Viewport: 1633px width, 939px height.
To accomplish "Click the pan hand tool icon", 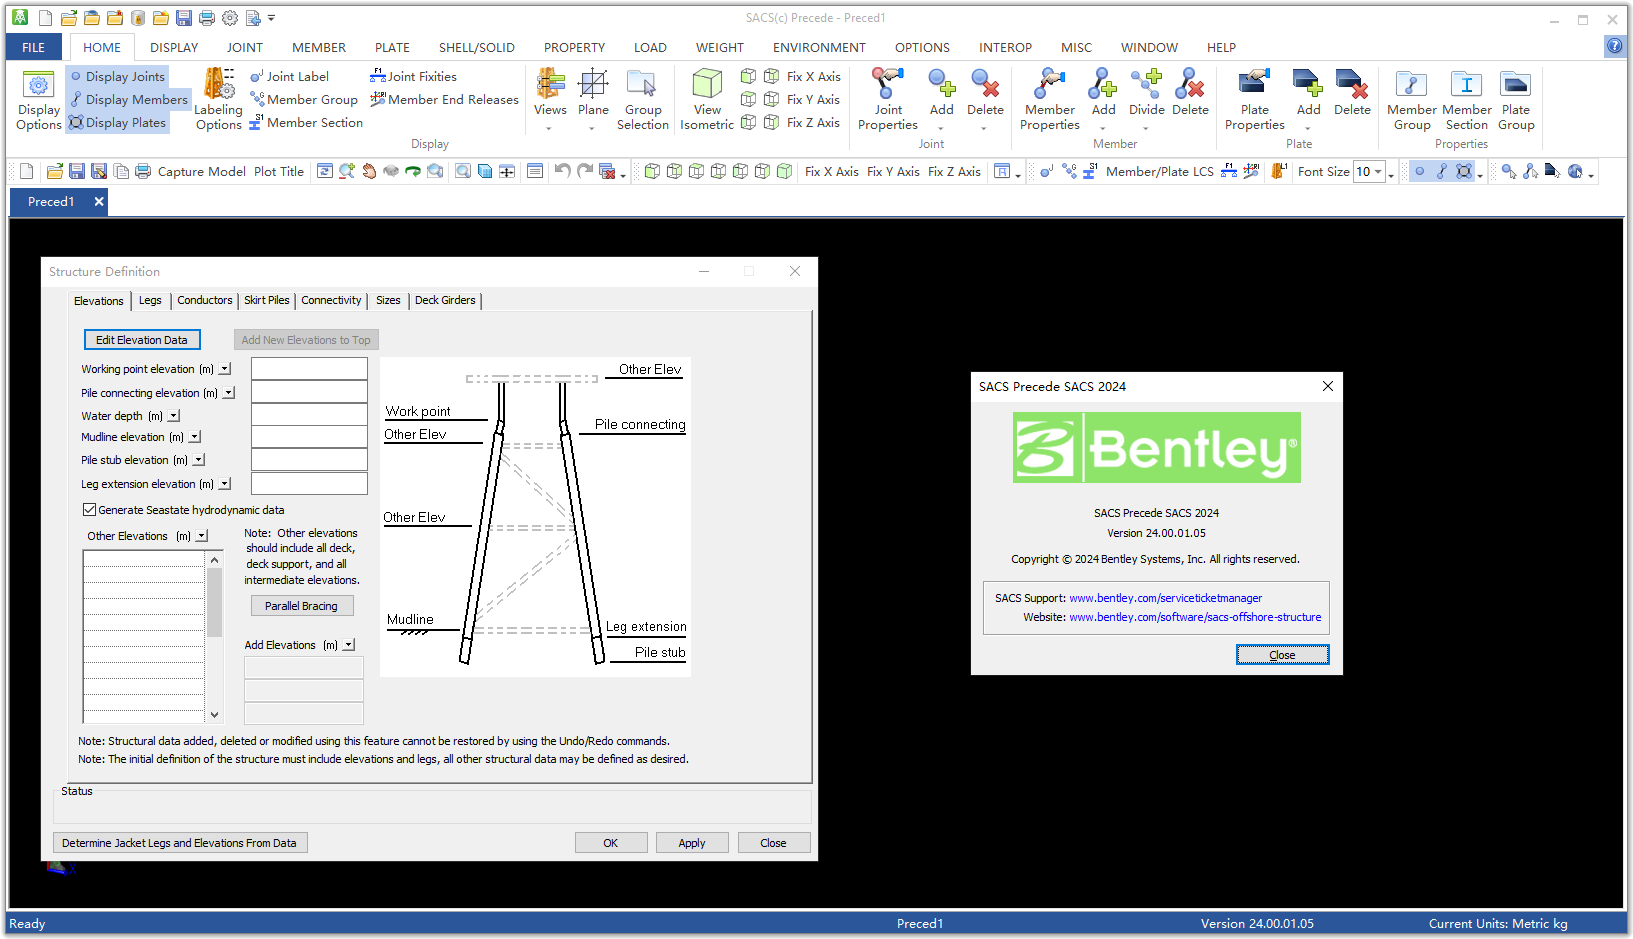I will click(x=369, y=171).
